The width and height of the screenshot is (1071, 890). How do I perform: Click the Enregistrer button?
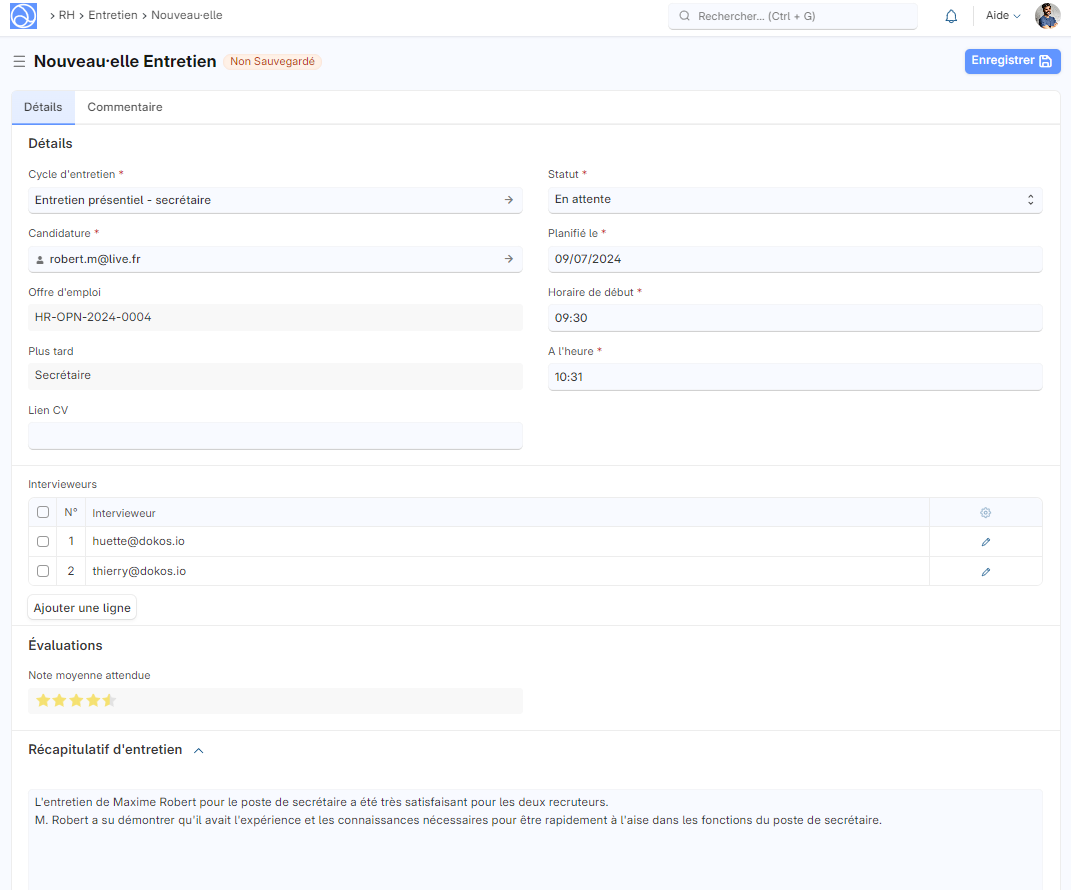pyautogui.click(x=1012, y=61)
